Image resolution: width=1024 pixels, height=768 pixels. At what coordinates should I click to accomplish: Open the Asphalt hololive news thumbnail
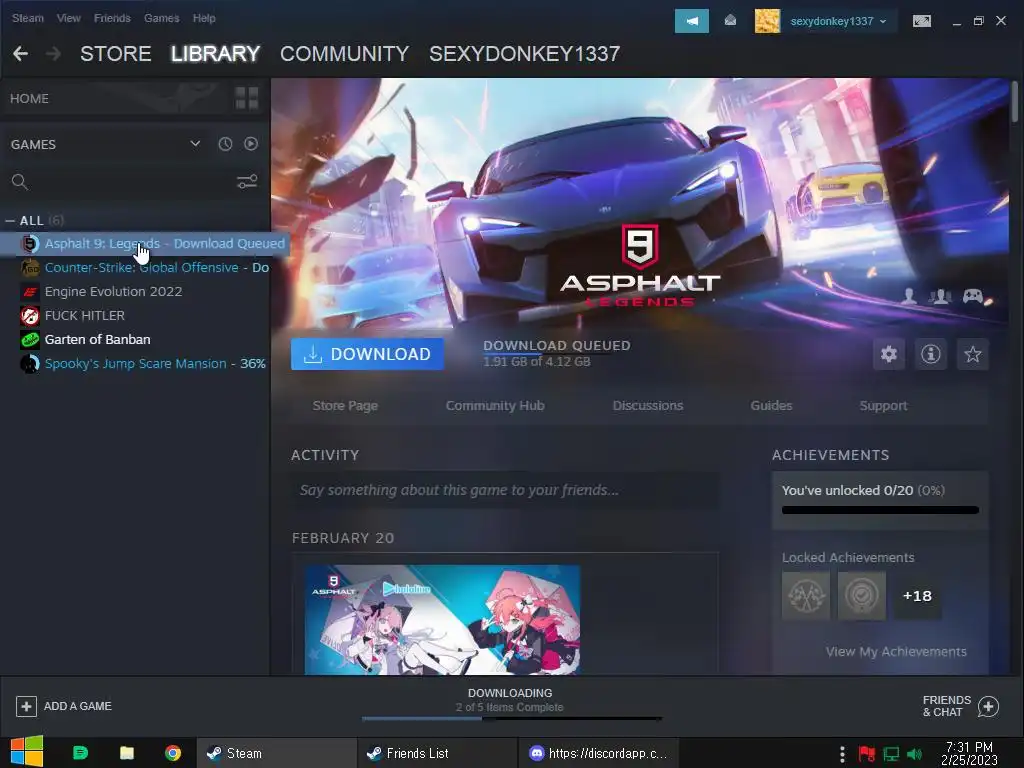442,620
